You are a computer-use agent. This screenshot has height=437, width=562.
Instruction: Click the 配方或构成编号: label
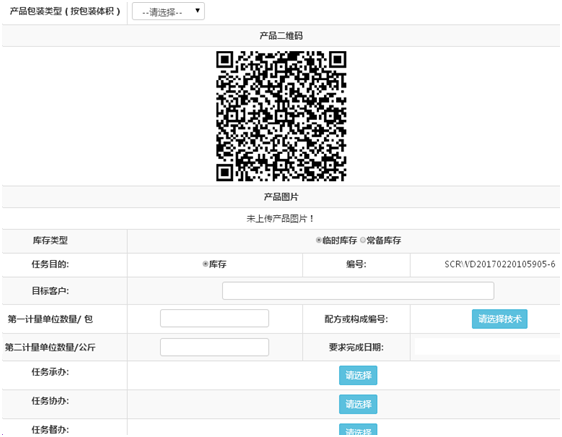[x=356, y=319]
